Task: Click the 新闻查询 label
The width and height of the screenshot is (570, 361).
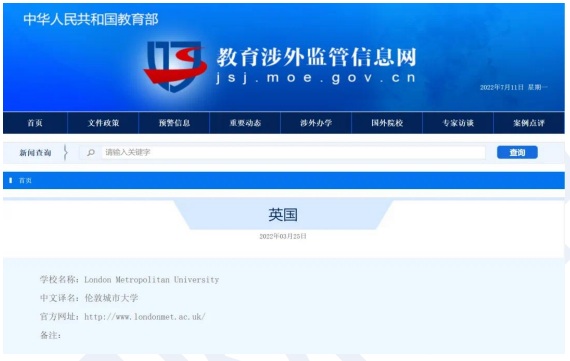Action: click(35, 153)
